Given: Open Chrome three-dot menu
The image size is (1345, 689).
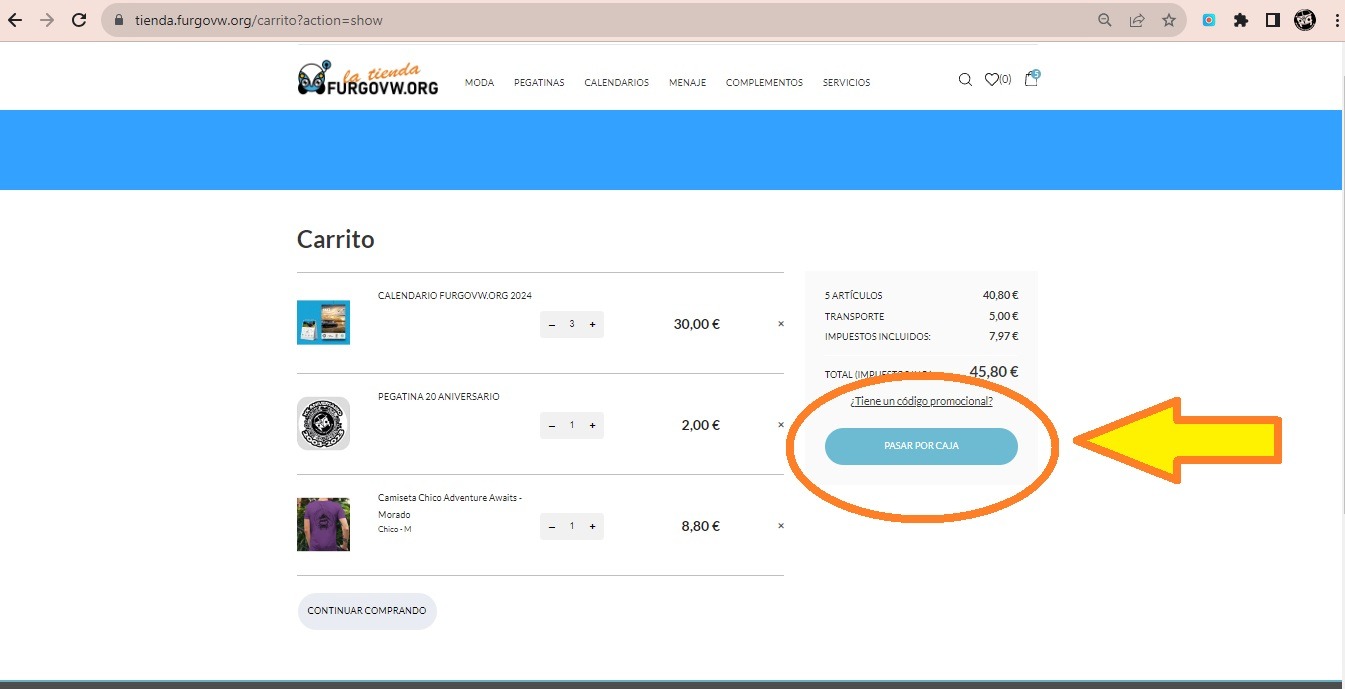Looking at the screenshot, I should (x=1337, y=20).
